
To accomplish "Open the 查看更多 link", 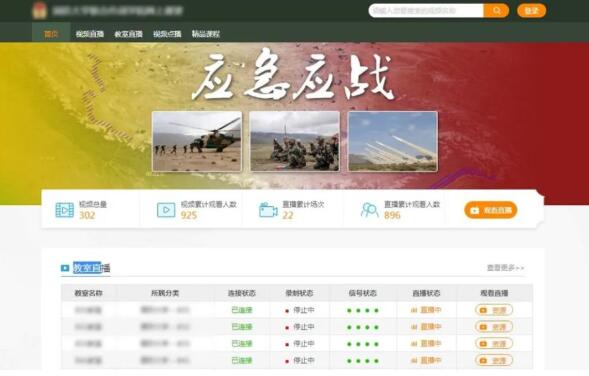I will point(505,268).
